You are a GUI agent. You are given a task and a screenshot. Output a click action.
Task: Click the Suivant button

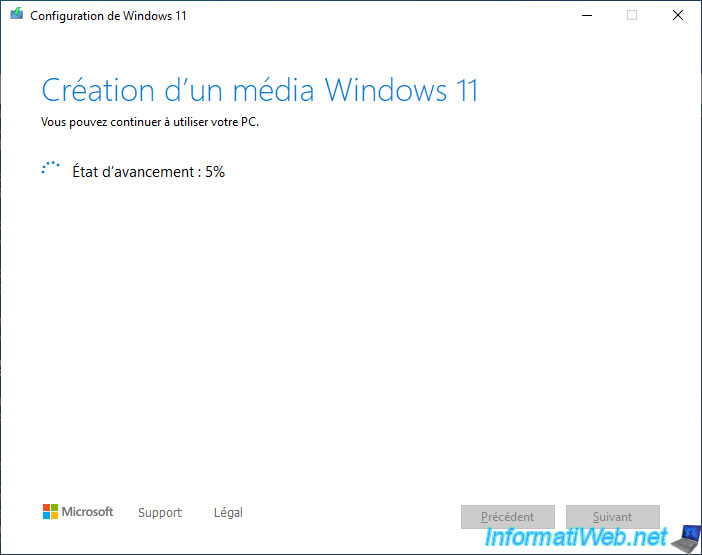[612, 517]
